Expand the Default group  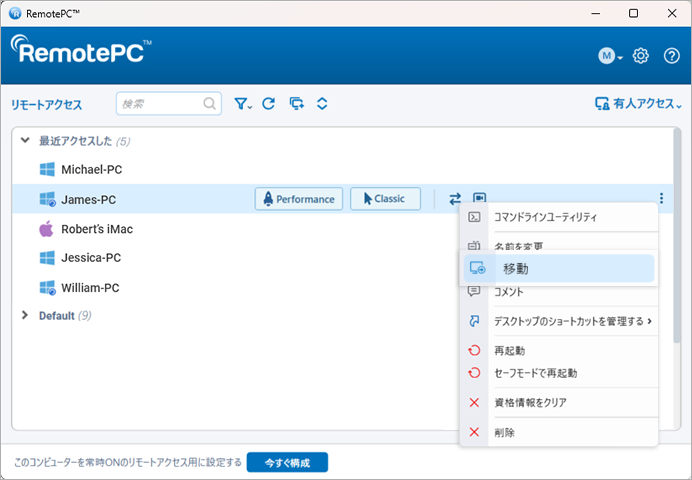click(25, 315)
